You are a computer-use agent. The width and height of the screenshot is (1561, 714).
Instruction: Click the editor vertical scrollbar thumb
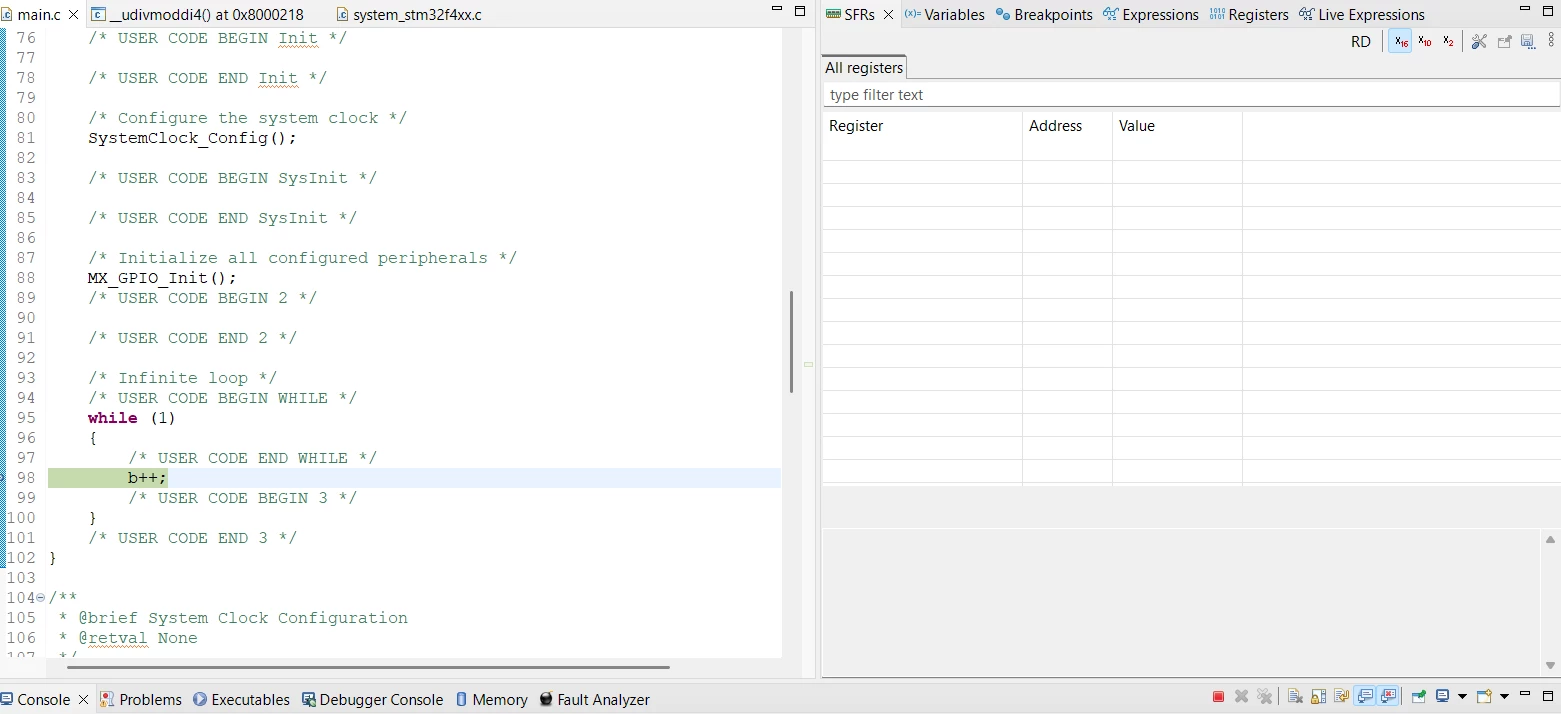(791, 342)
